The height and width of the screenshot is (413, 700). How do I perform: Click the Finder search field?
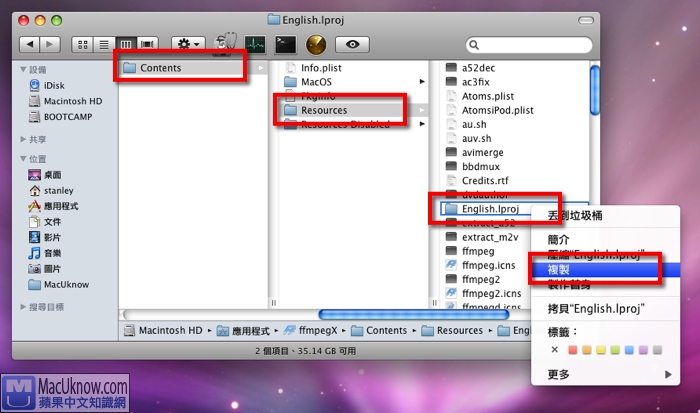[x=529, y=45]
